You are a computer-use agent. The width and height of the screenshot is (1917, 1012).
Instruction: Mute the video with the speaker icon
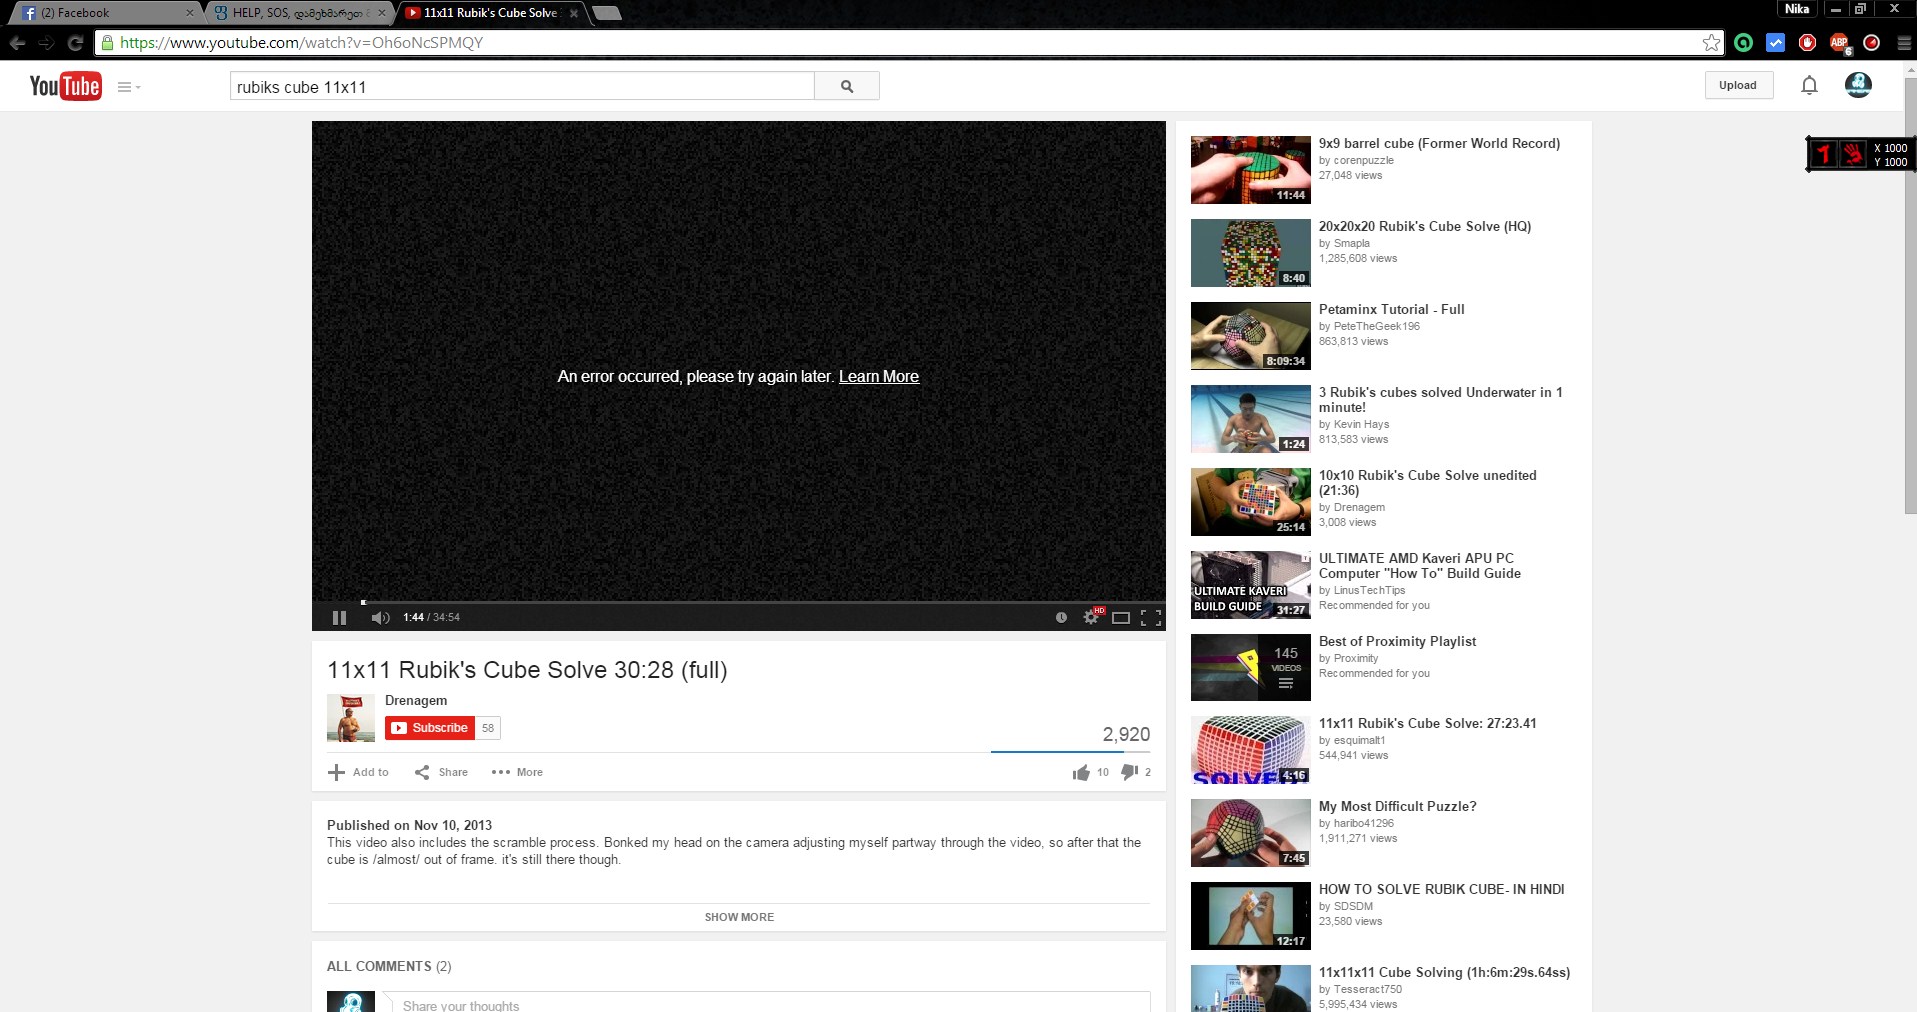click(x=380, y=618)
